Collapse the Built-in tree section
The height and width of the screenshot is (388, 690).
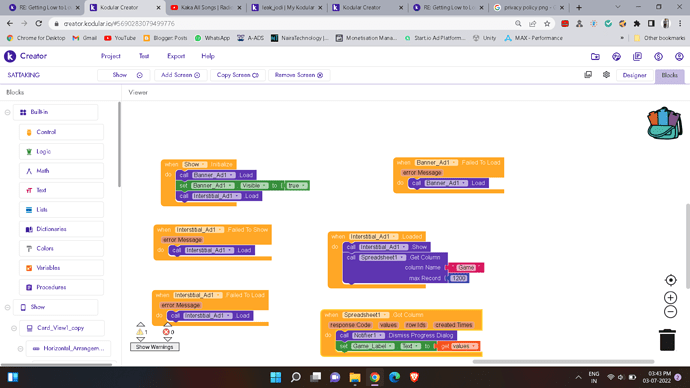(x=7, y=112)
